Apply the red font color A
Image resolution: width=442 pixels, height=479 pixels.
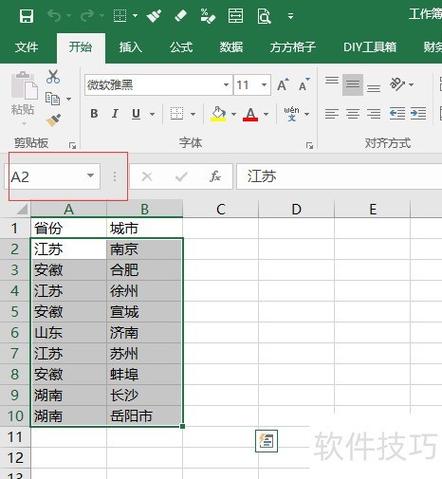click(x=250, y=114)
